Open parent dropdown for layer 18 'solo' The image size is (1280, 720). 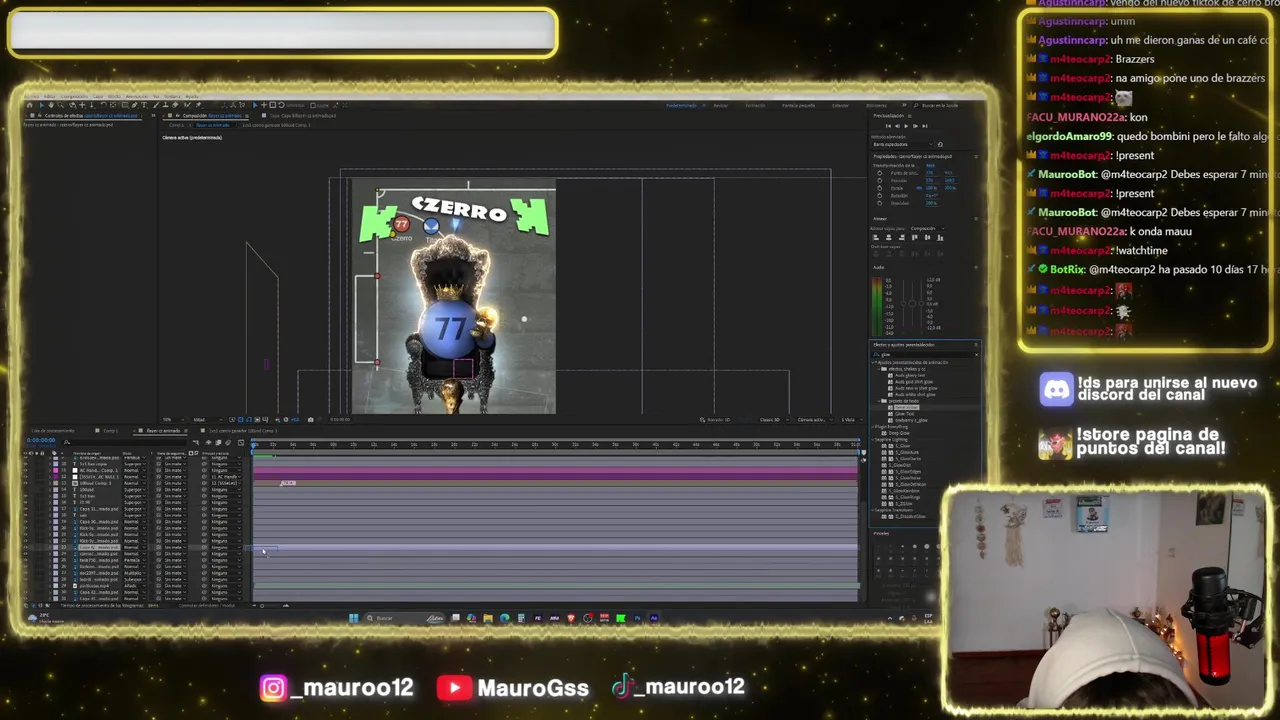coord(226,515)
